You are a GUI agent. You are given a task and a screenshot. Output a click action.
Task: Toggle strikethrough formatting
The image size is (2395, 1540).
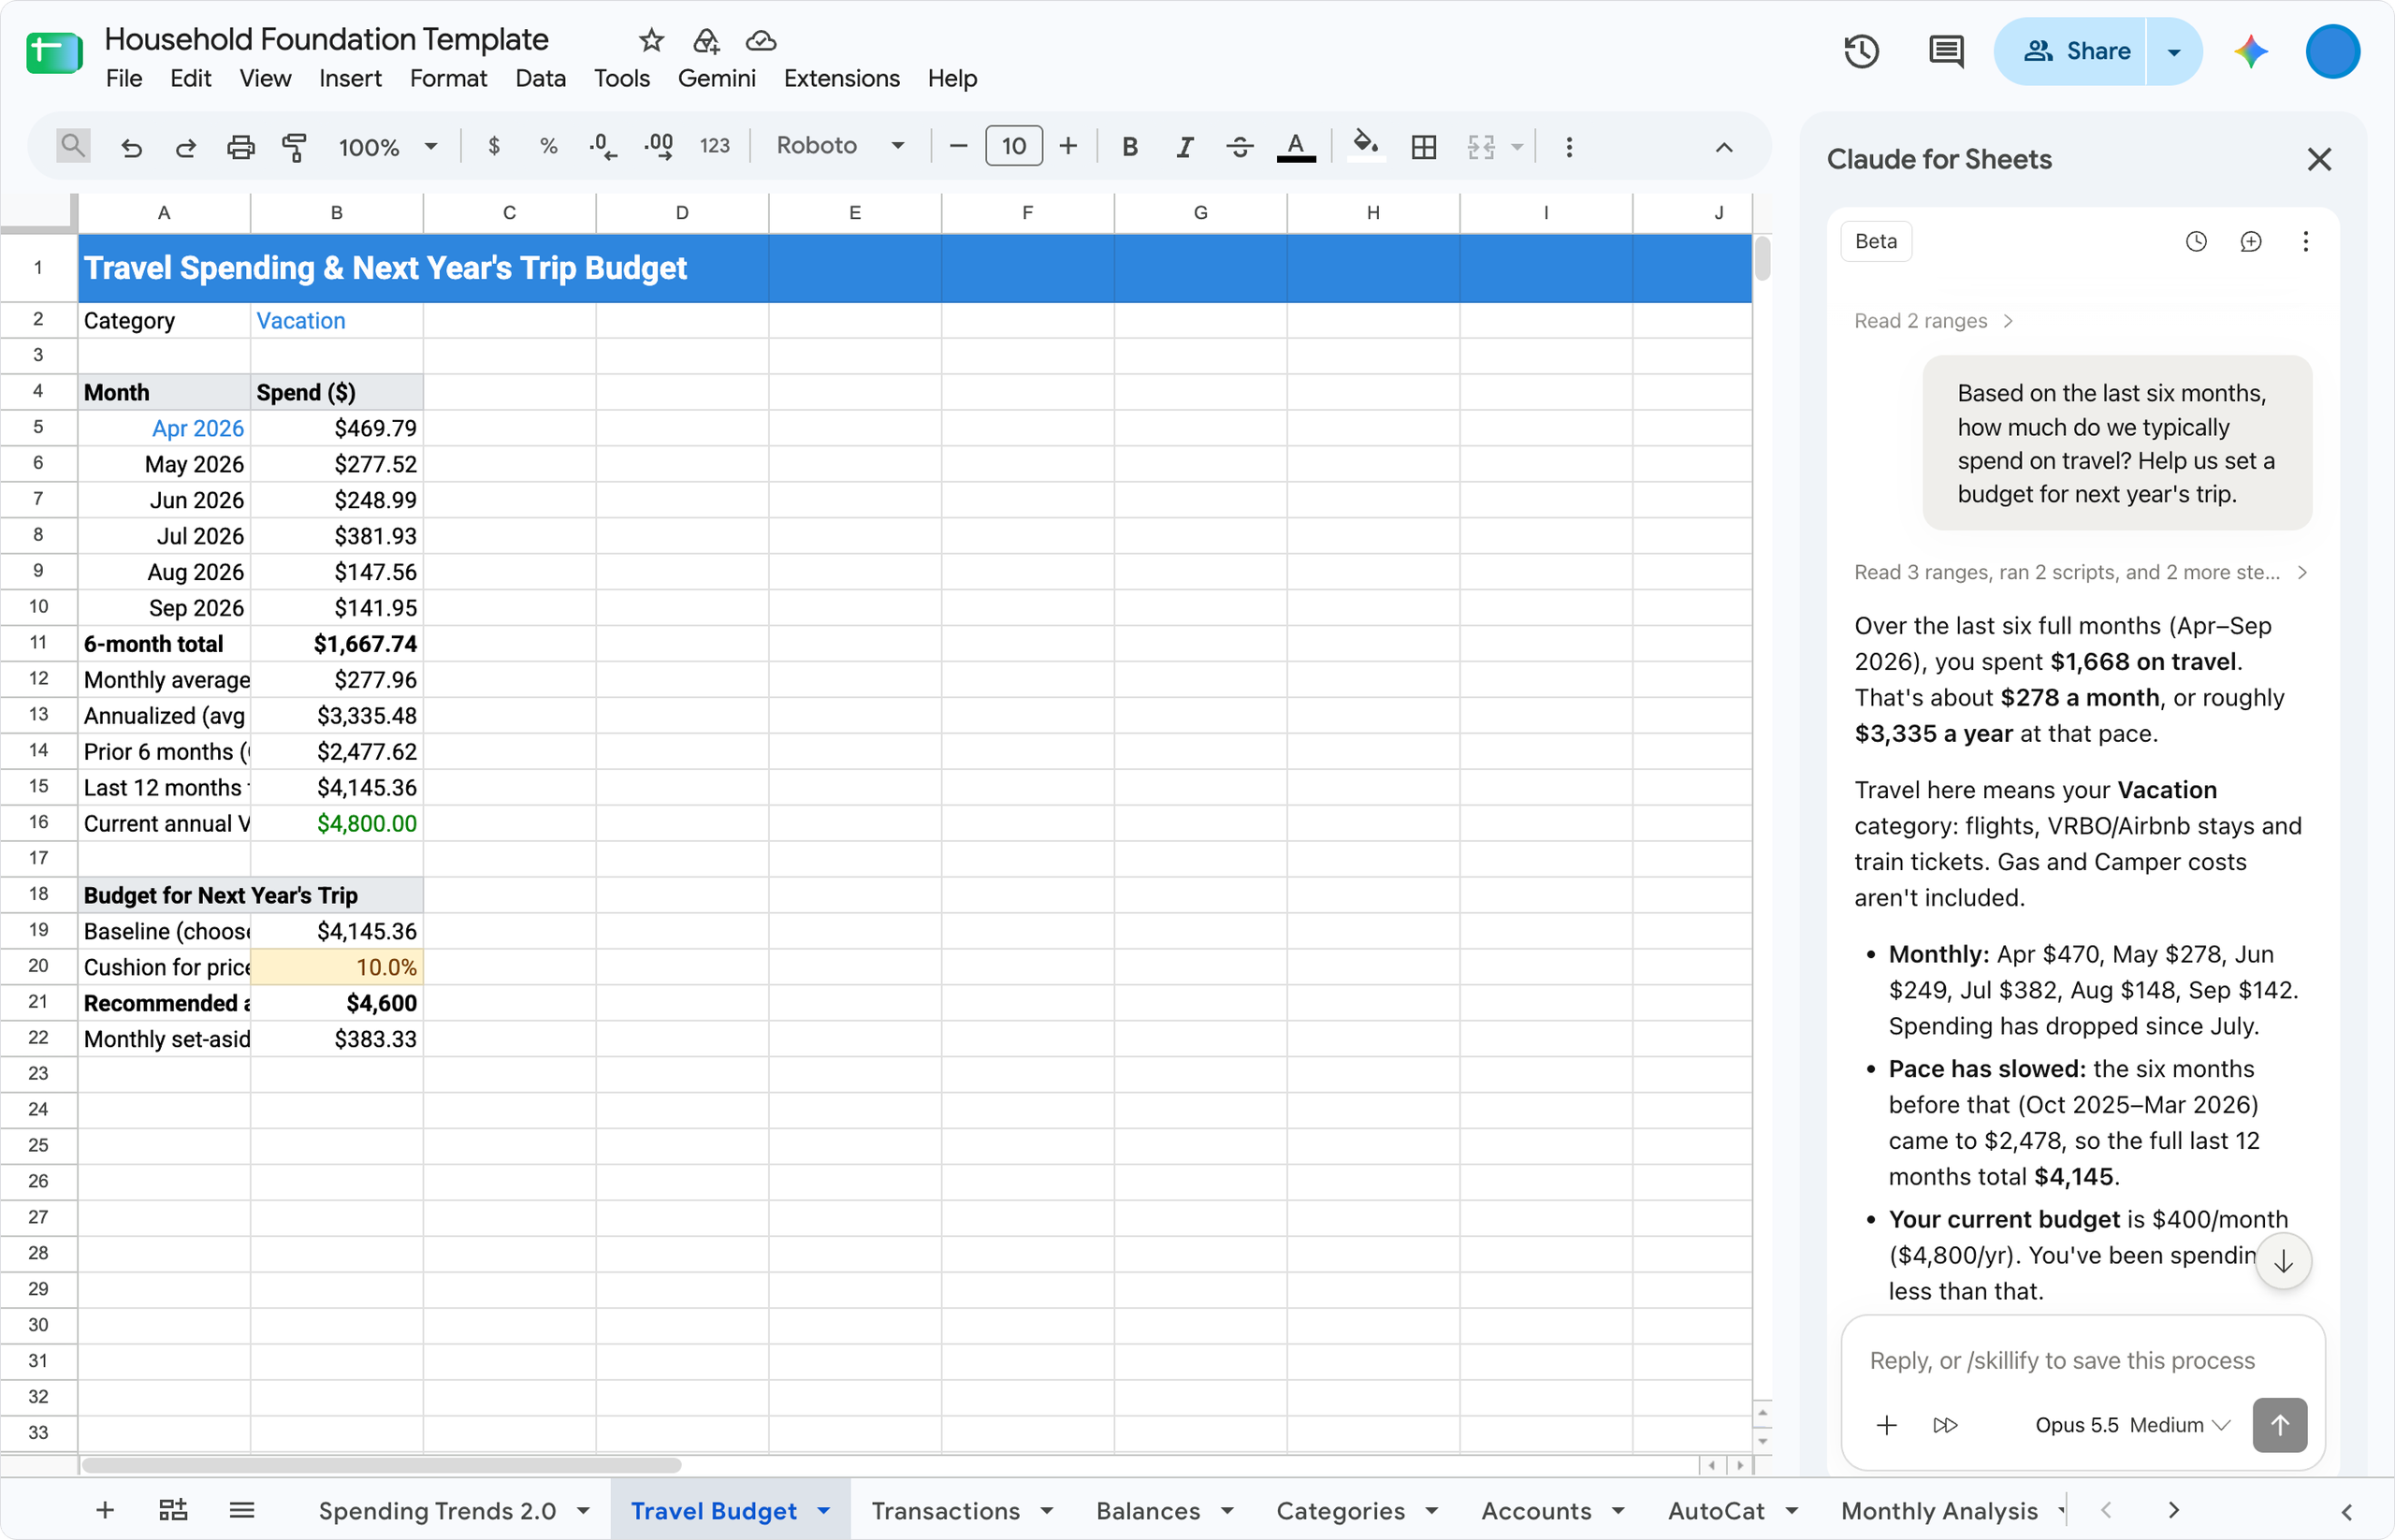1239,147
